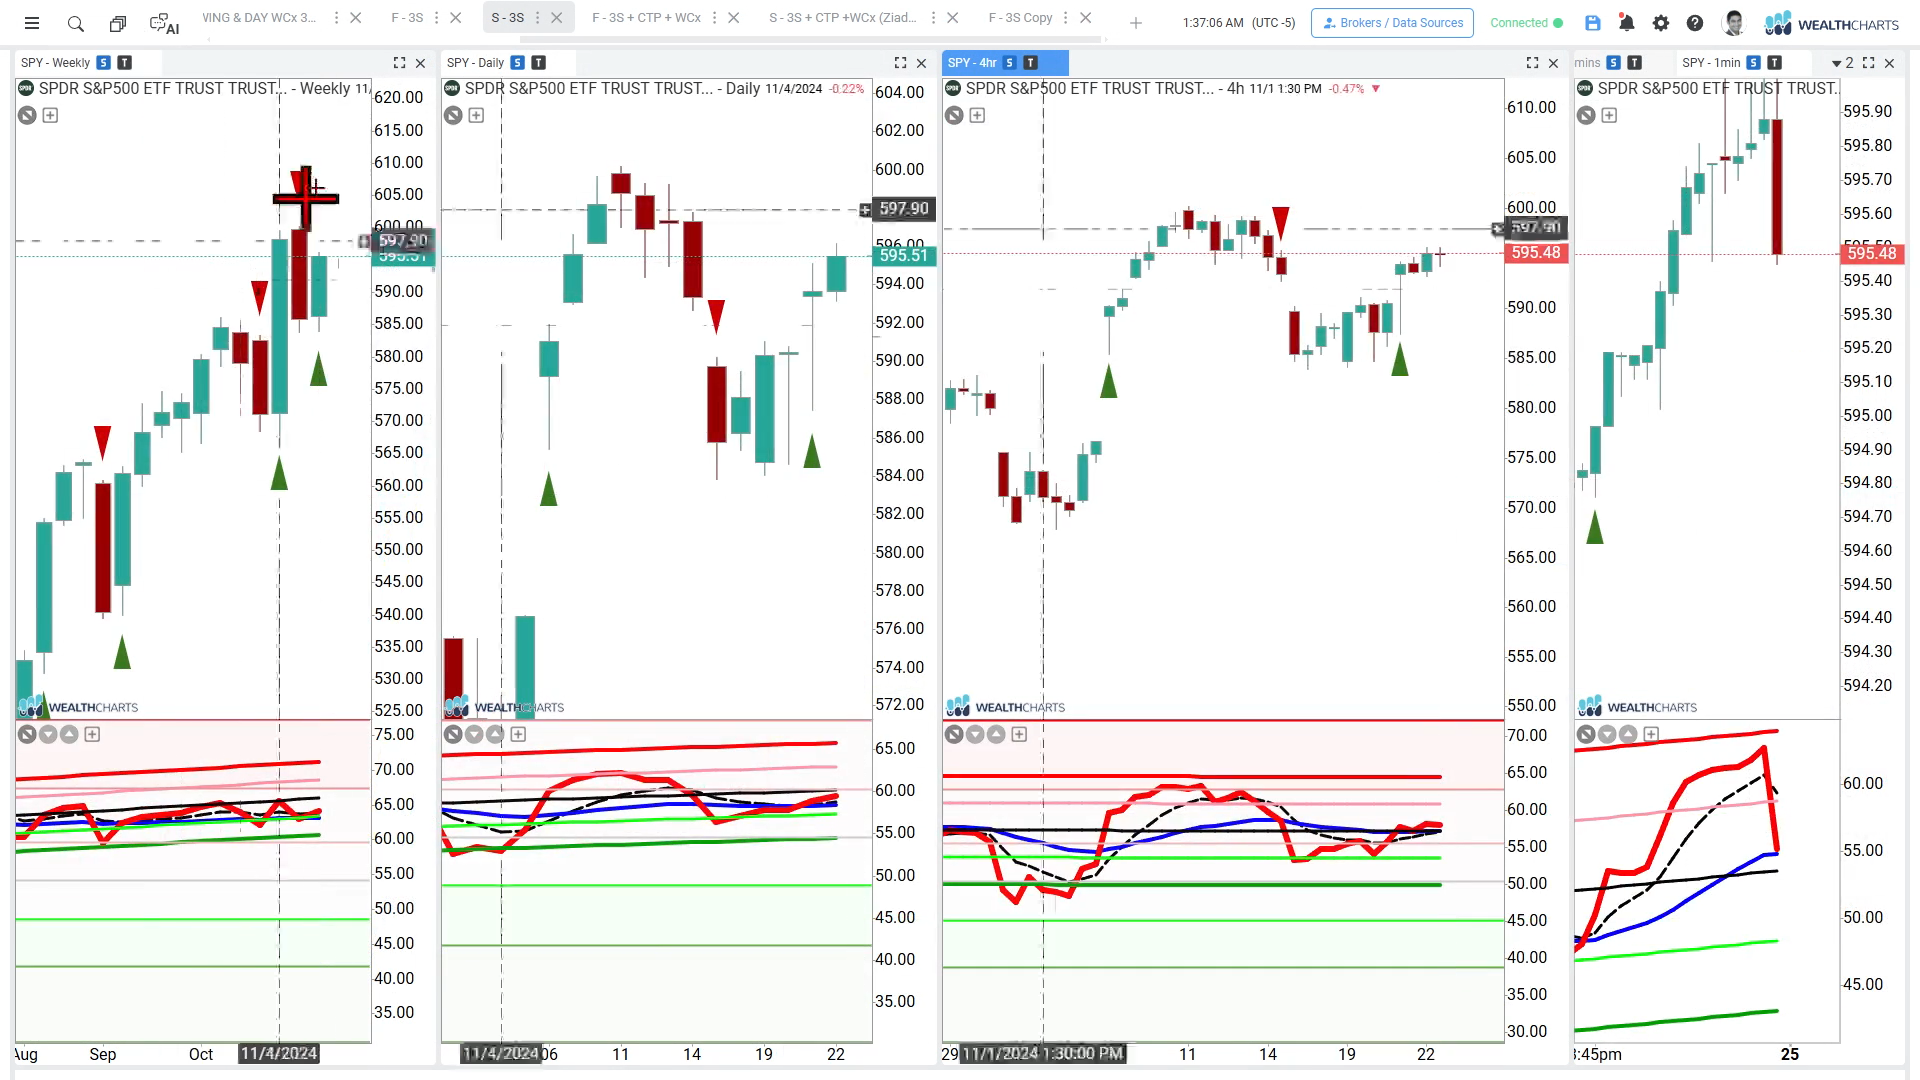Open the symbol search magnifier
The width and height of the screenshot is (1920, 1080).
[x=75, y=23]
